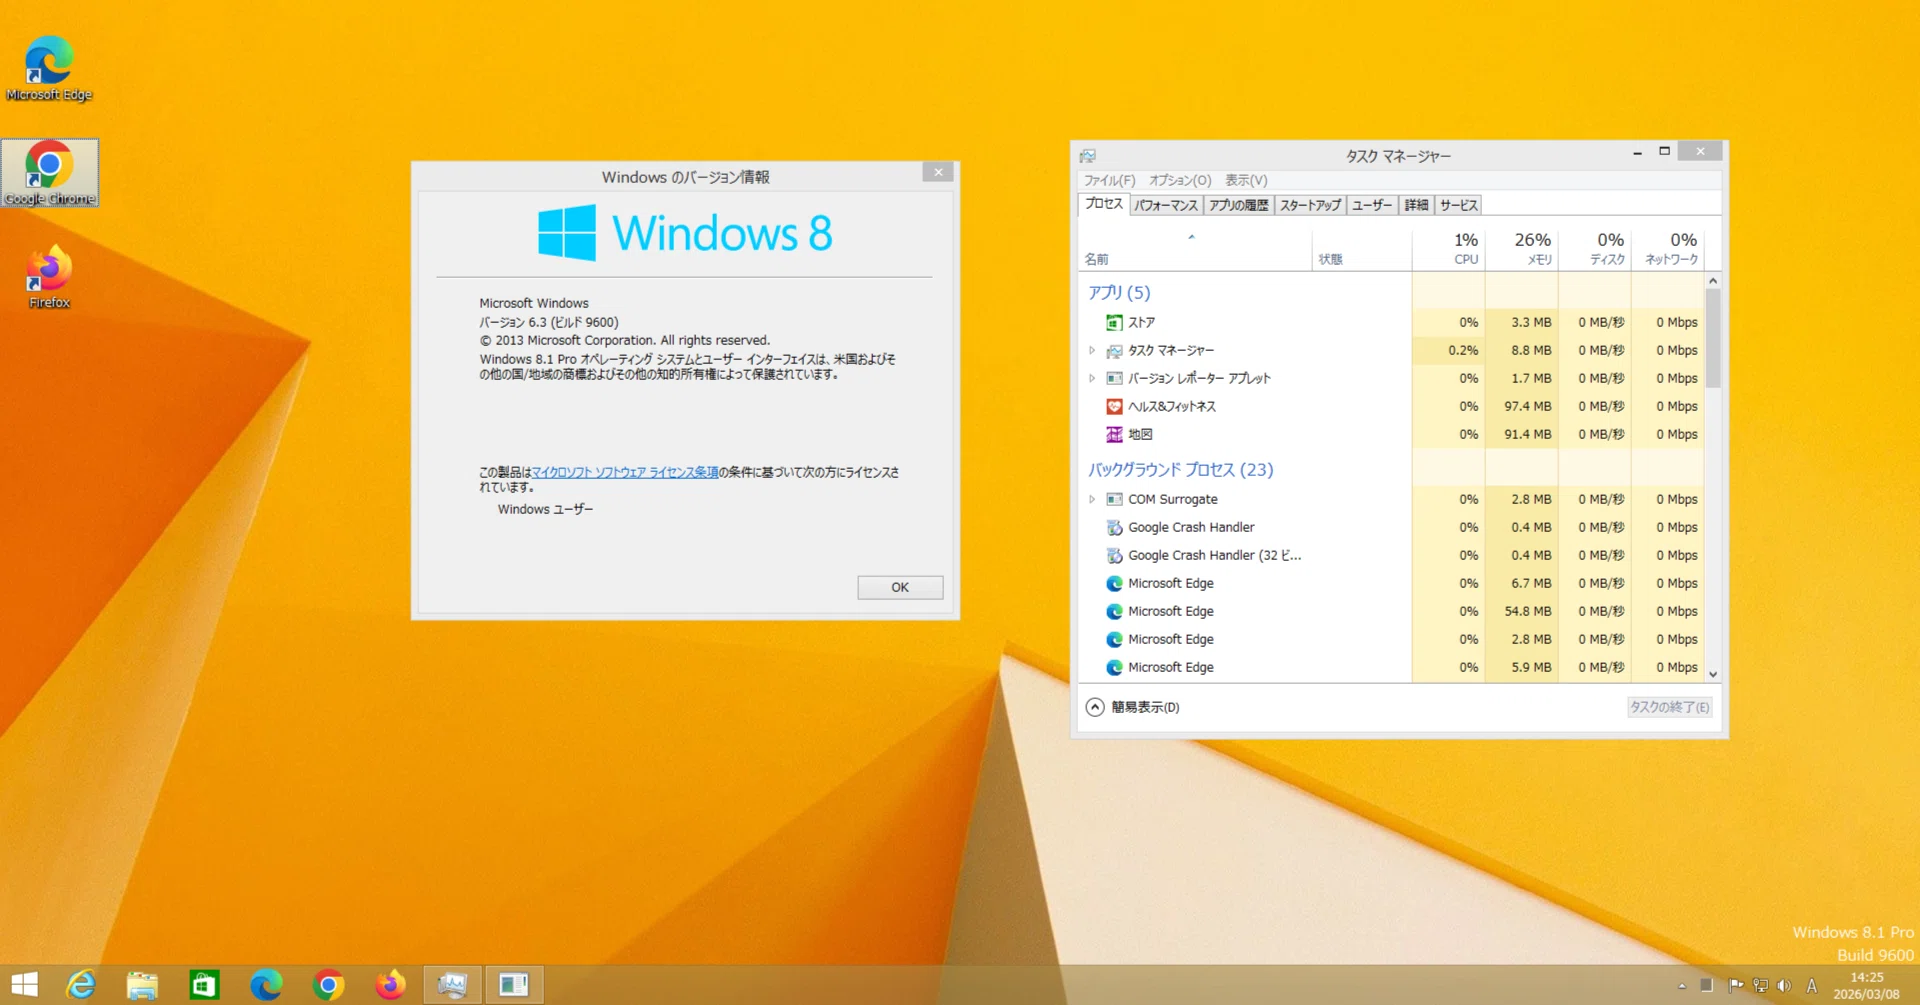This screenshot has height=1005, width=1920.
Task: Select the Google Chrome desktop shortcut
Action: [49, 173]
